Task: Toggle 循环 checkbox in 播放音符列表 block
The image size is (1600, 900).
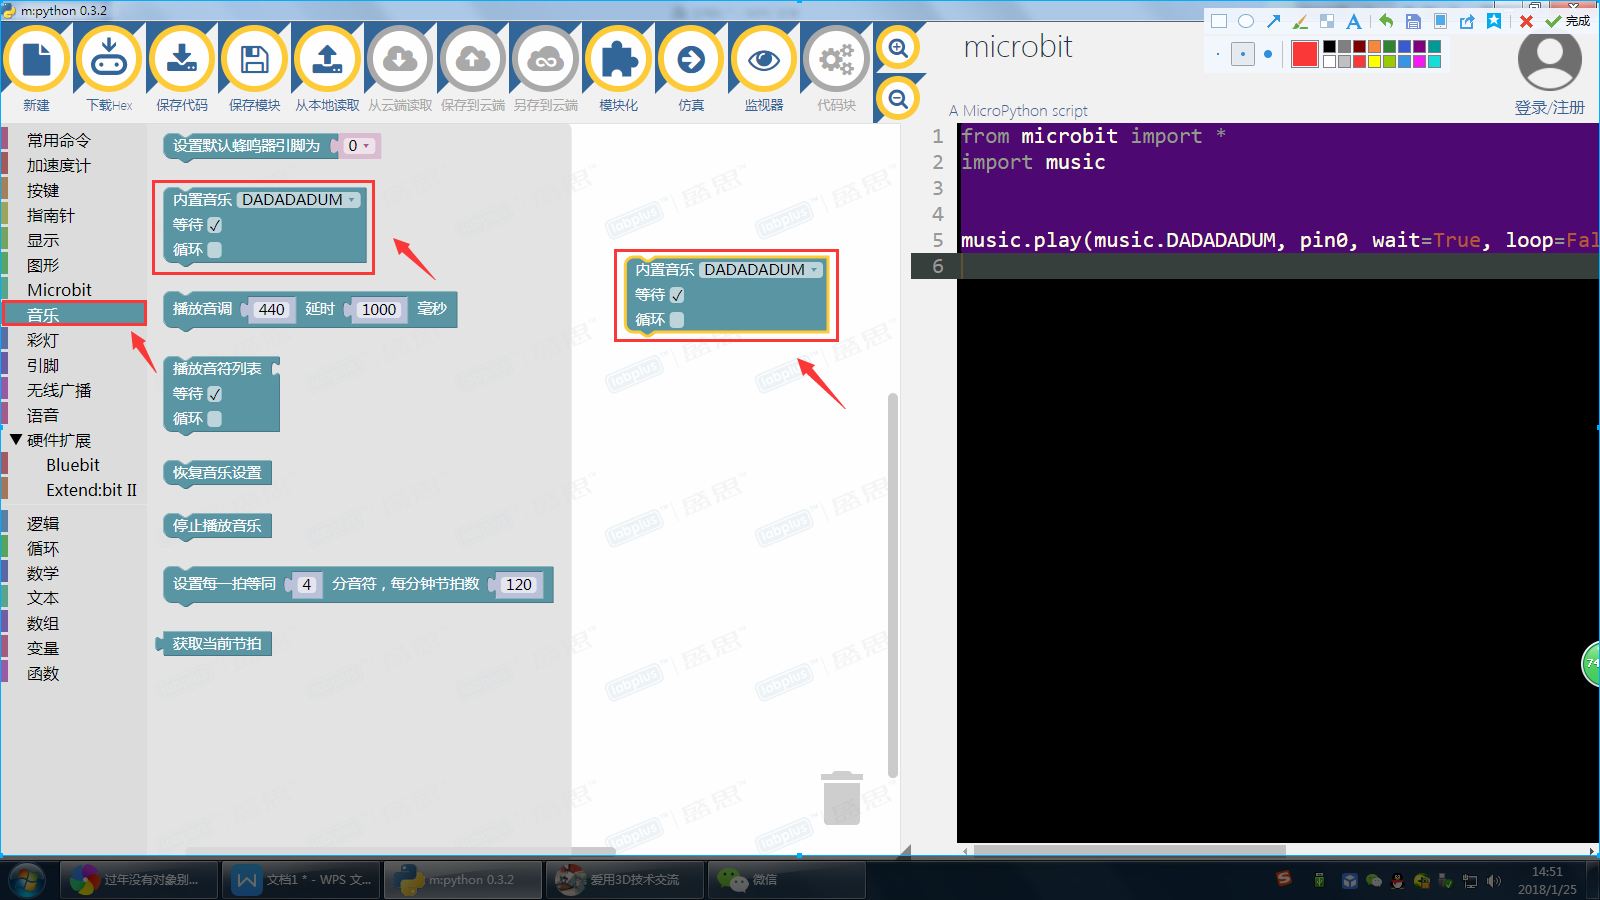Action: 215,419
